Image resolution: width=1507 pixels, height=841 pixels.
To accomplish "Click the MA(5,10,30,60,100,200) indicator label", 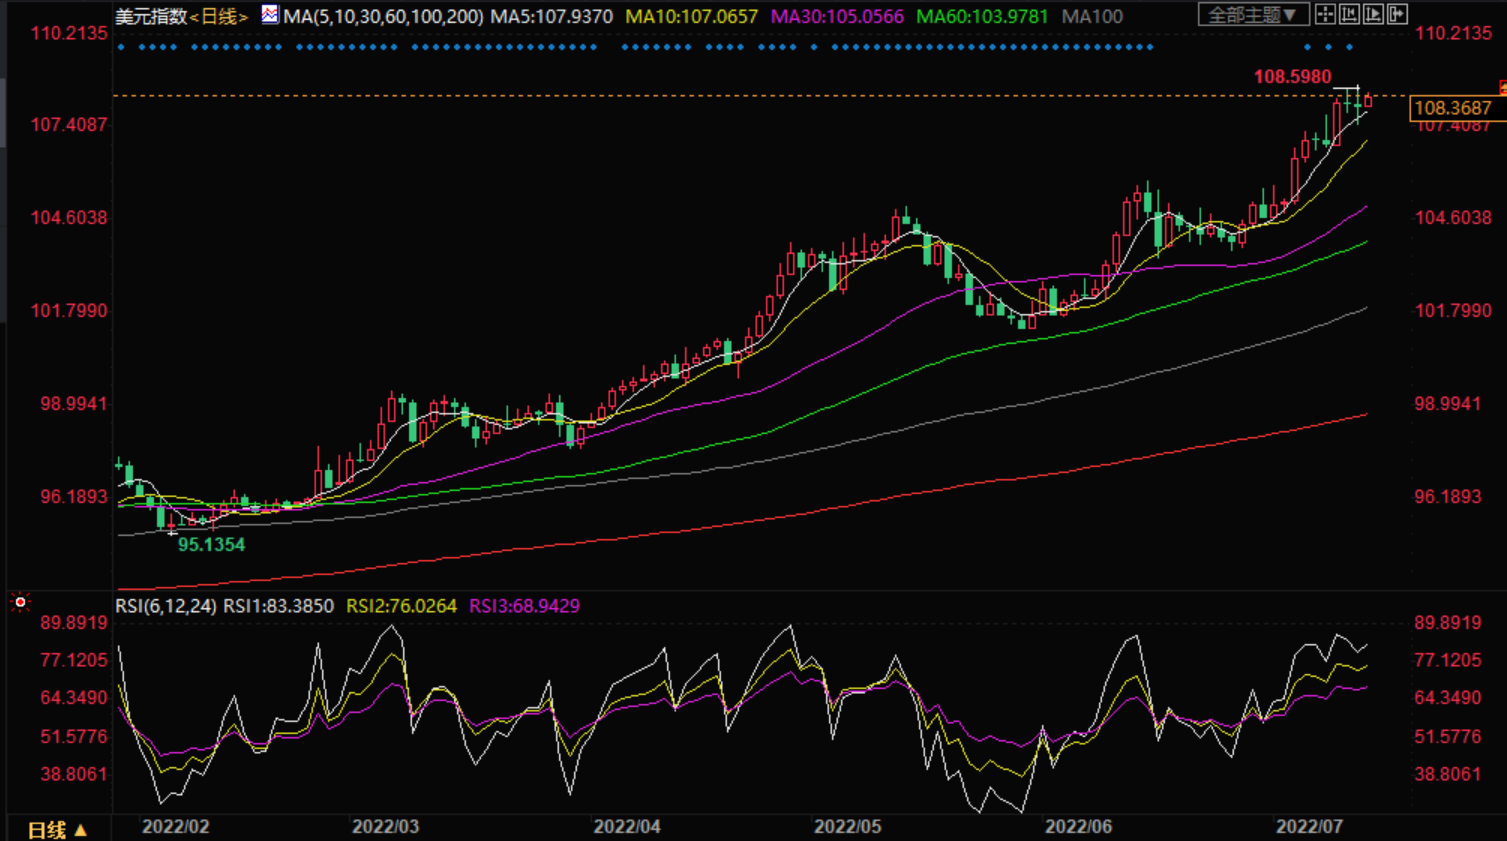I will pyautogui.click(x=383, y=17).
